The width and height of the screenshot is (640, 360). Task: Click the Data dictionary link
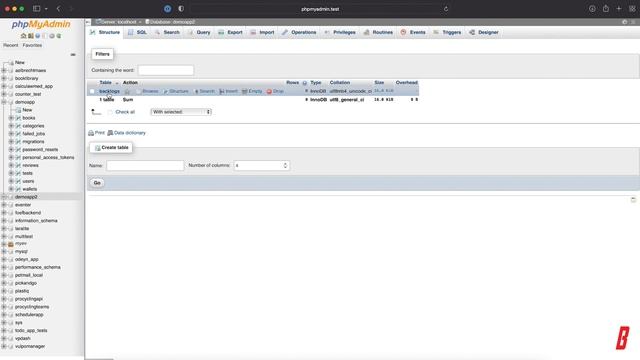[130, 133]
